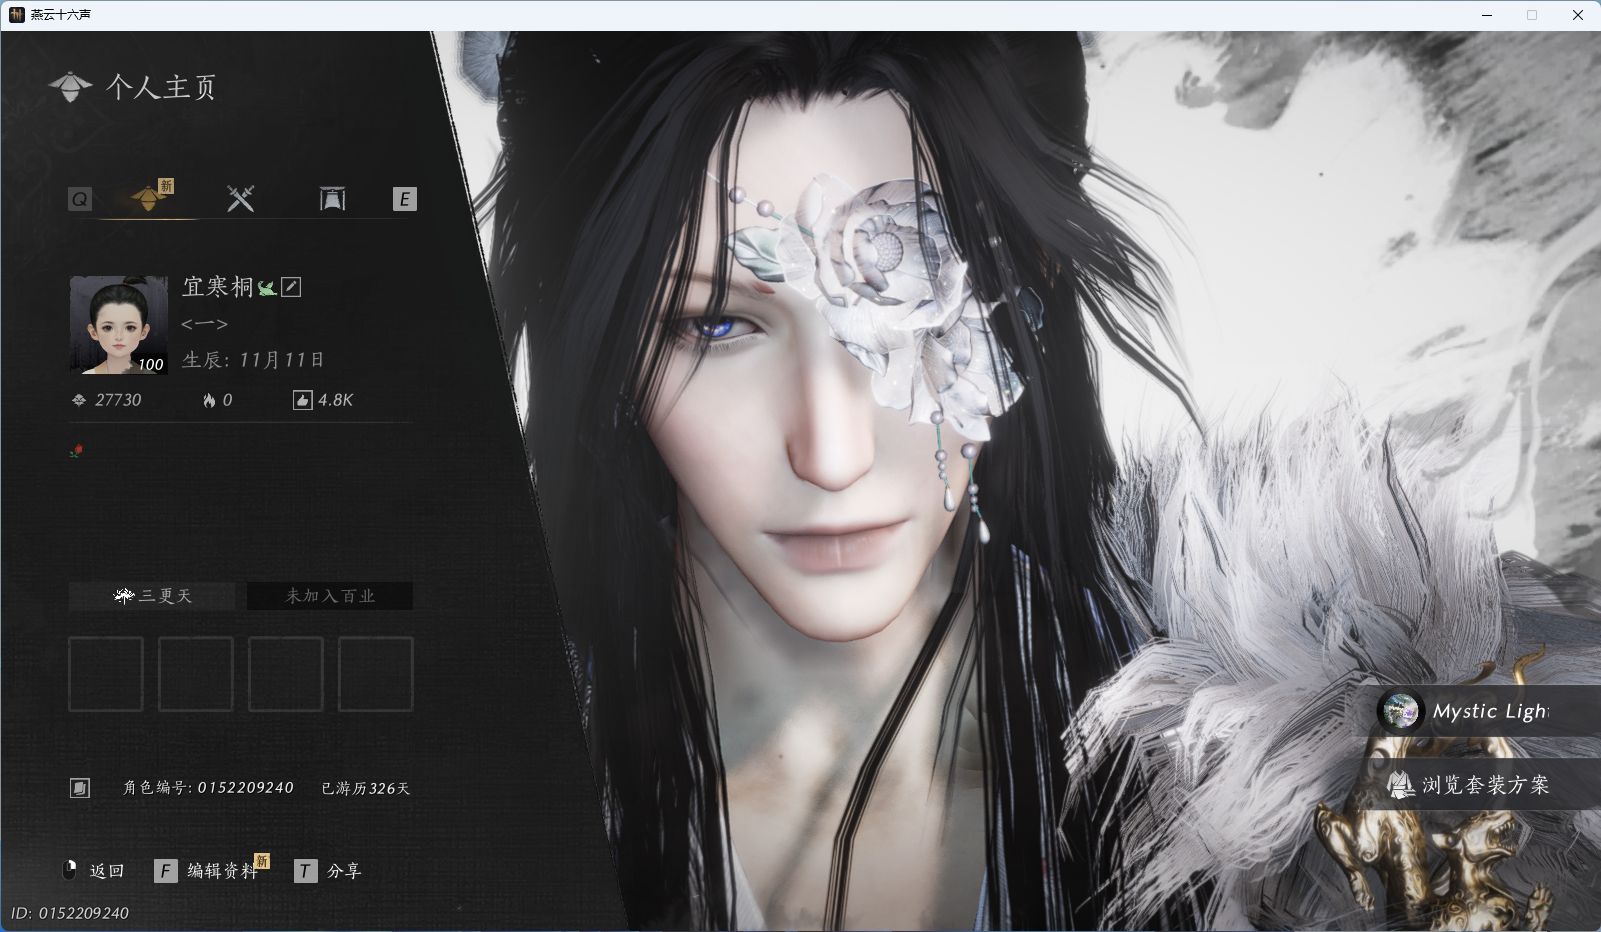The height and width of the screenshot is (932, 1601).
Task: Click 返回 to go back
Action: [94, 871]
